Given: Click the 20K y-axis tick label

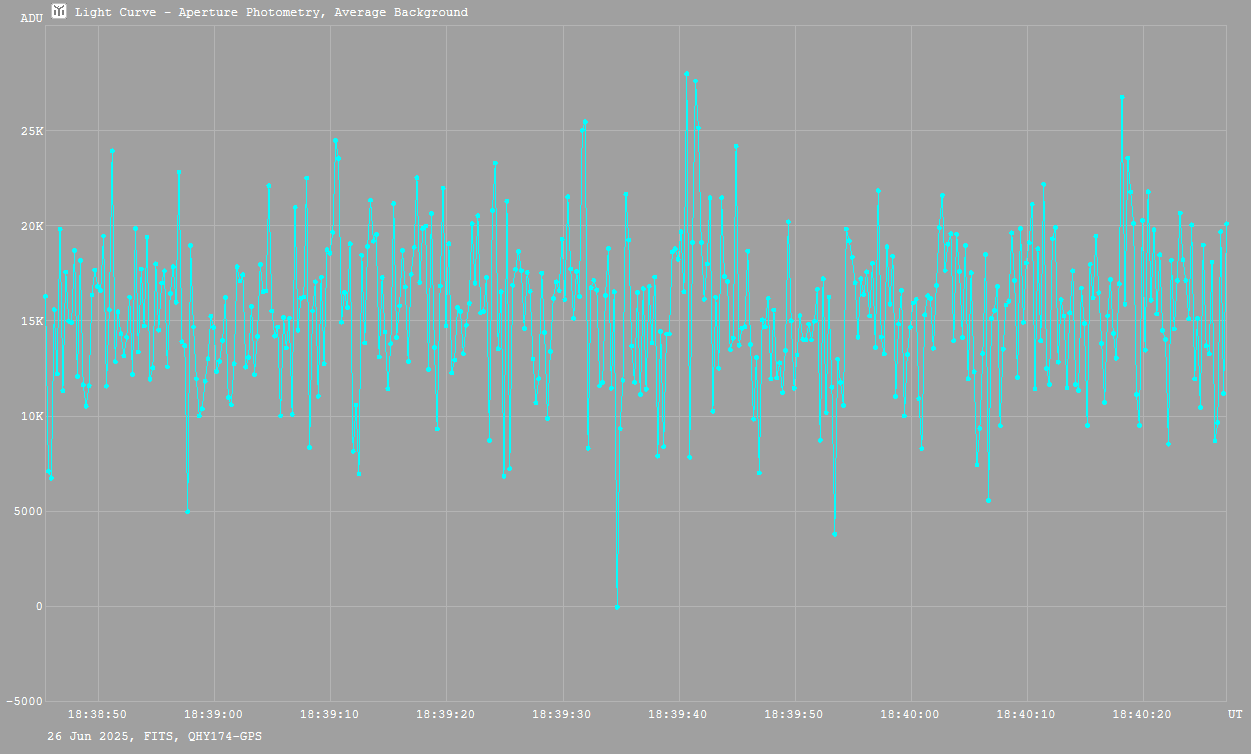Looking at the screenshot, I should (x=31, y=226).
